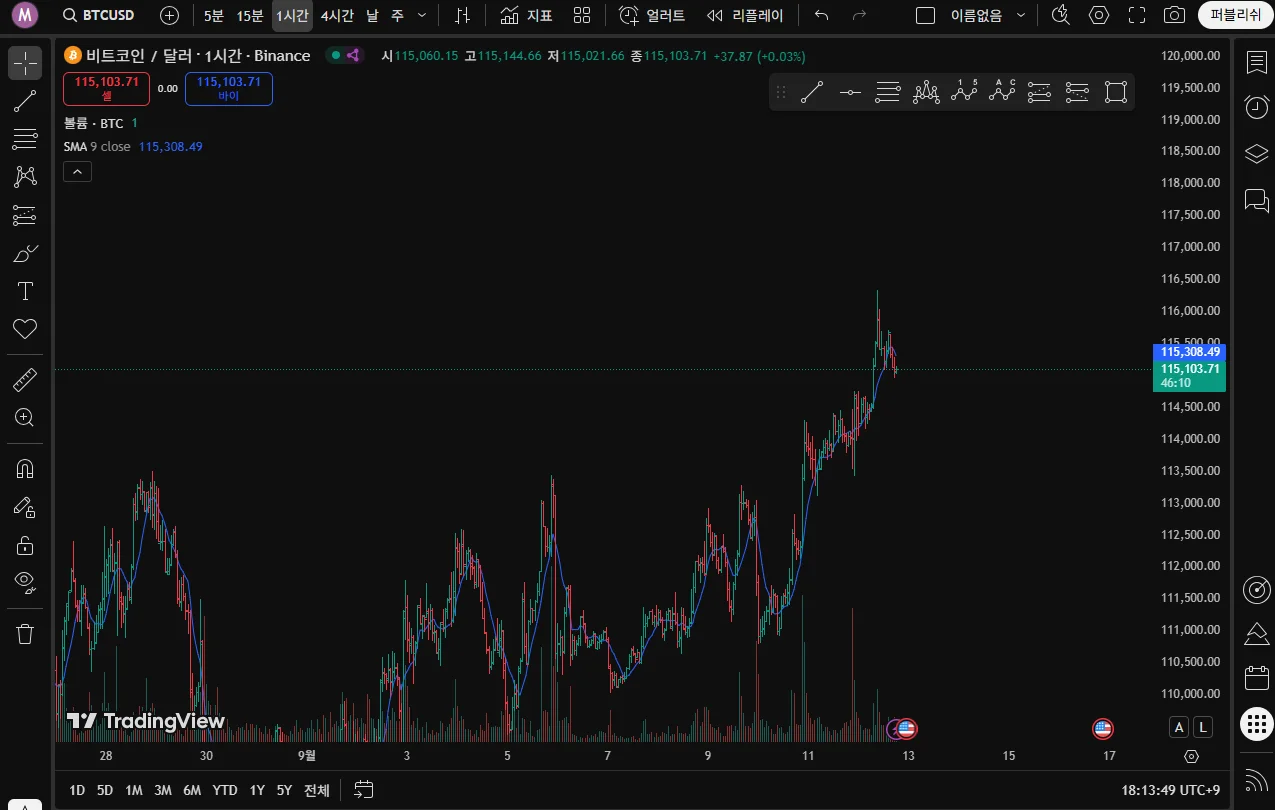The width and height of the screenshot is (1275, 810).
Task: Pick the short position tool
Action: 1078,93
